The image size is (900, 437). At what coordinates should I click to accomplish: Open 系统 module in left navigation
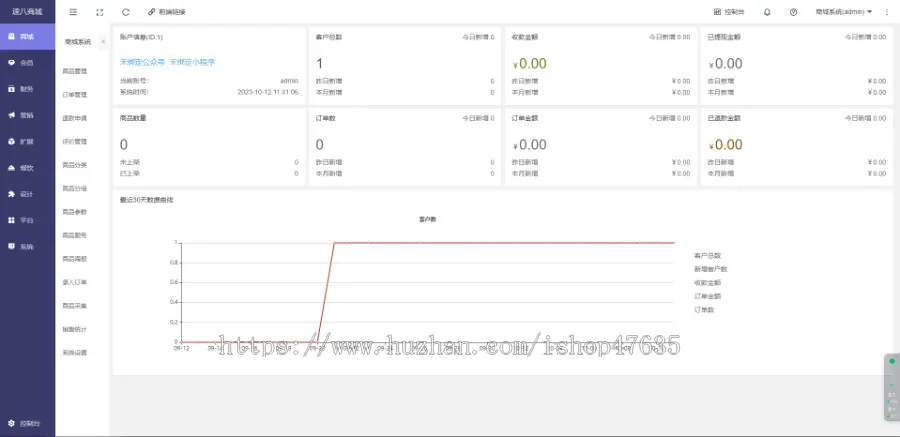28,246
